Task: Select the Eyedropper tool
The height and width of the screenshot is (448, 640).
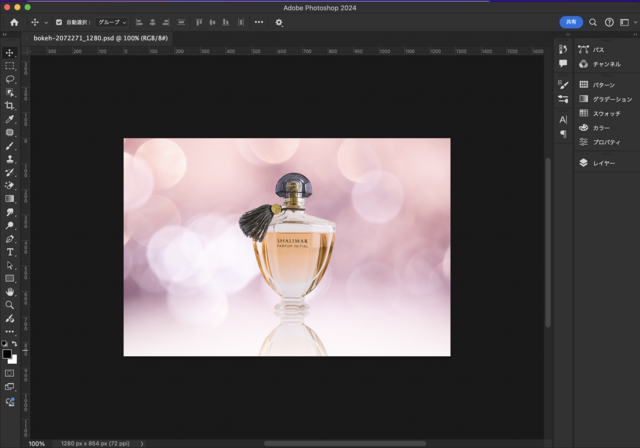Action: point(10,119)
